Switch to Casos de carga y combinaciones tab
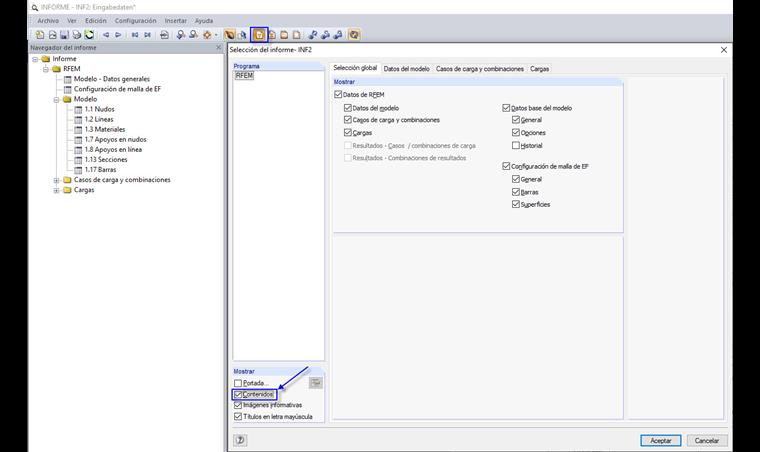 [480, 69]
